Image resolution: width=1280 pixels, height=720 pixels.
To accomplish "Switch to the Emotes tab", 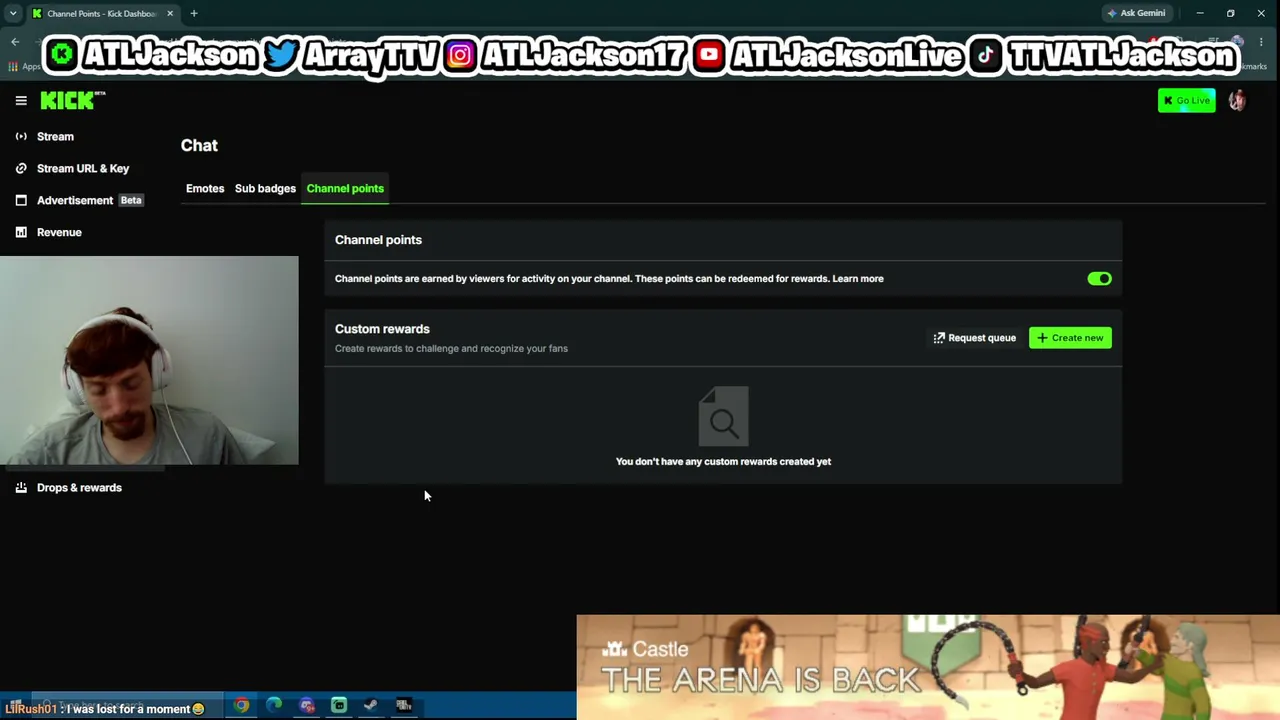I will click(205, 189).
